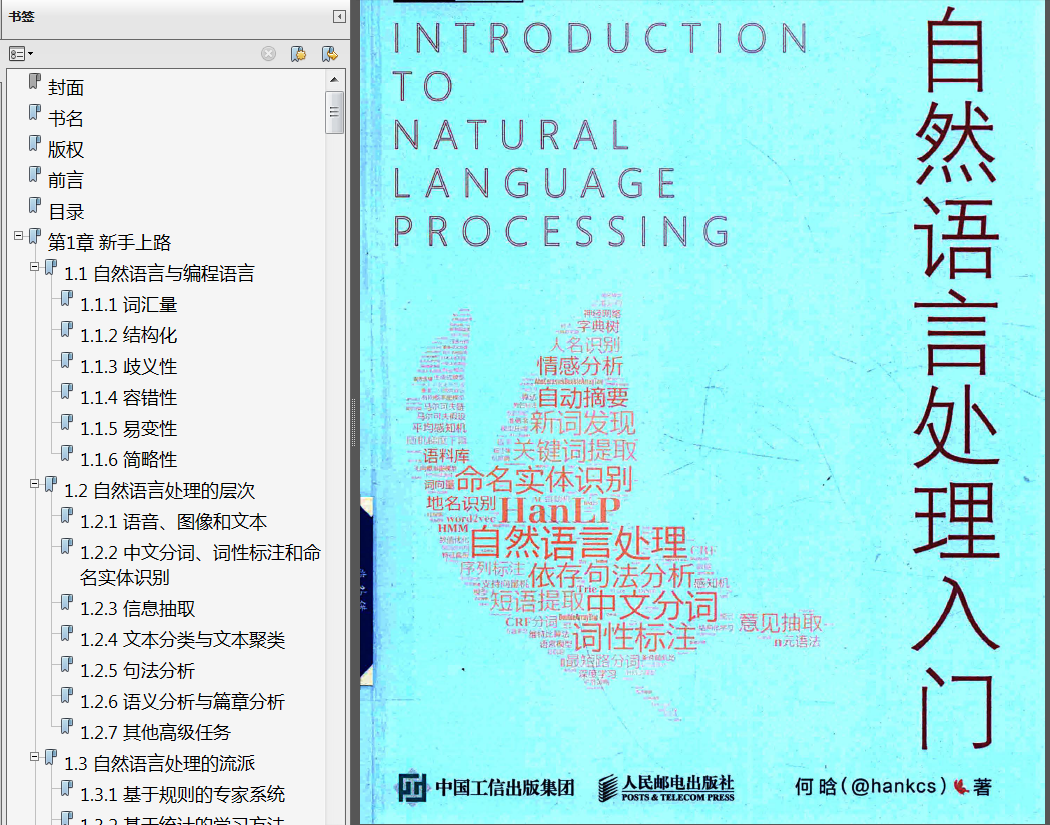Image resolution: width=1050 pixels, height=825 pixels.
Task: Select bookmark 1.1.4 容错性
Action: click(129, 398)
